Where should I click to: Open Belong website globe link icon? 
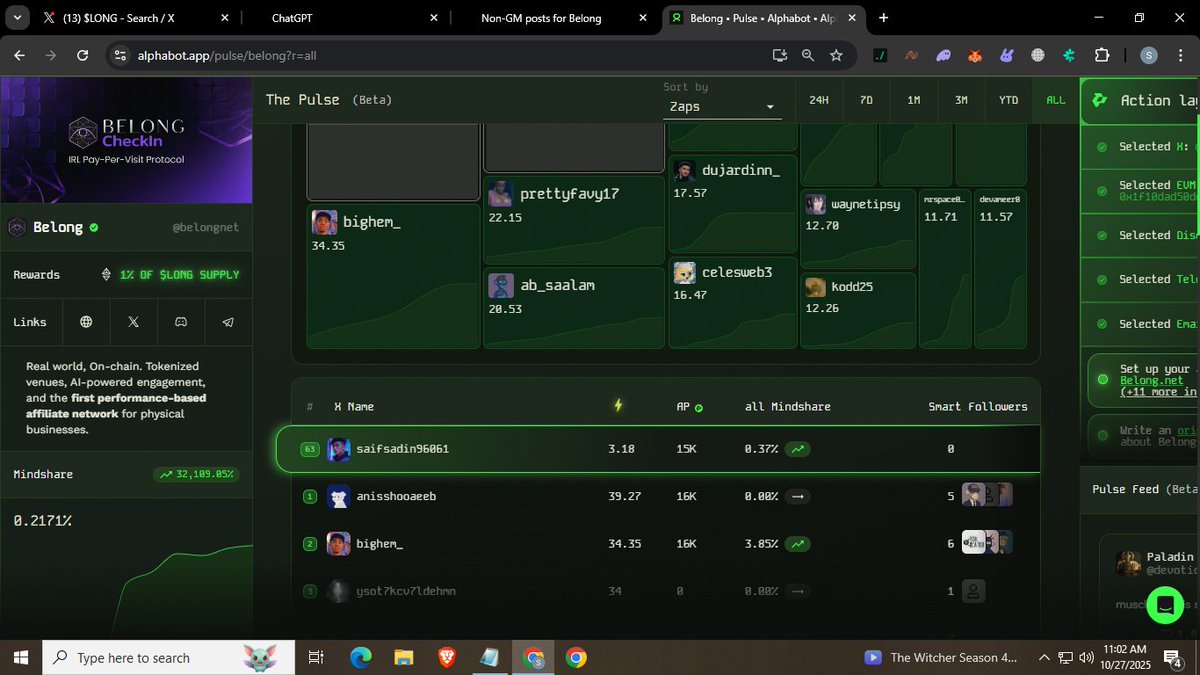(86, 322)
